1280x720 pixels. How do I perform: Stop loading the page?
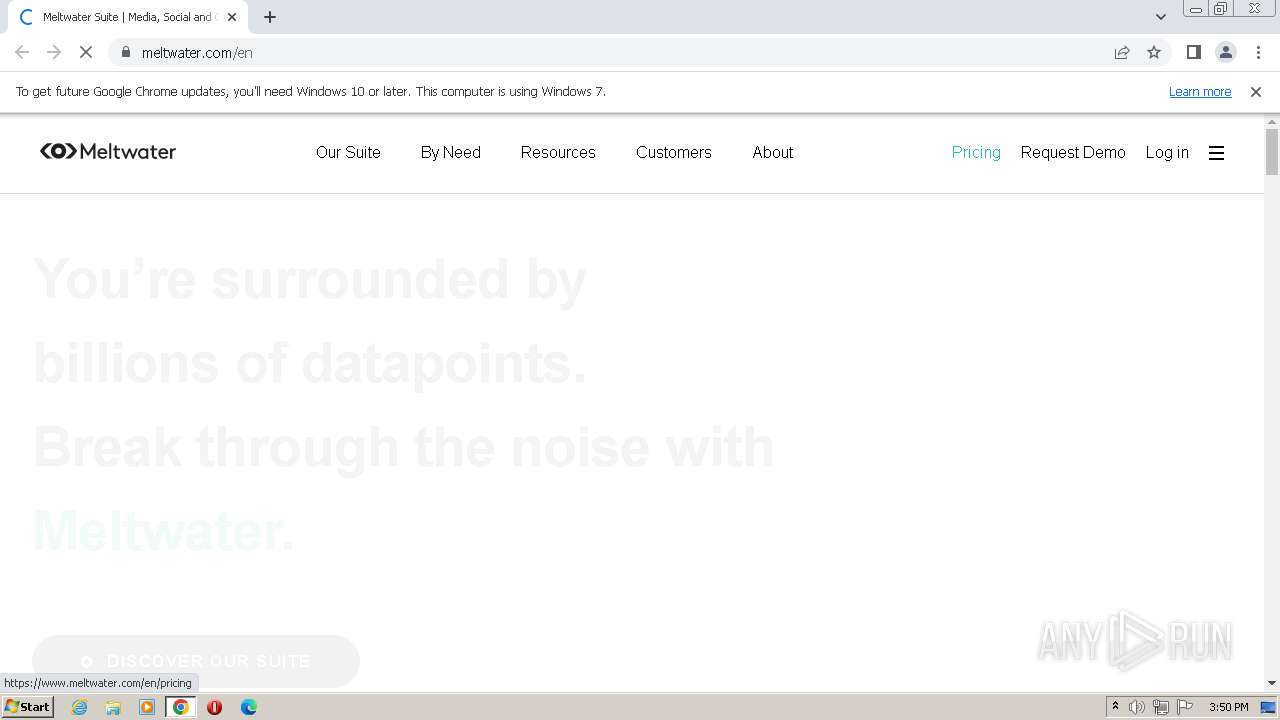click(86, 53)
